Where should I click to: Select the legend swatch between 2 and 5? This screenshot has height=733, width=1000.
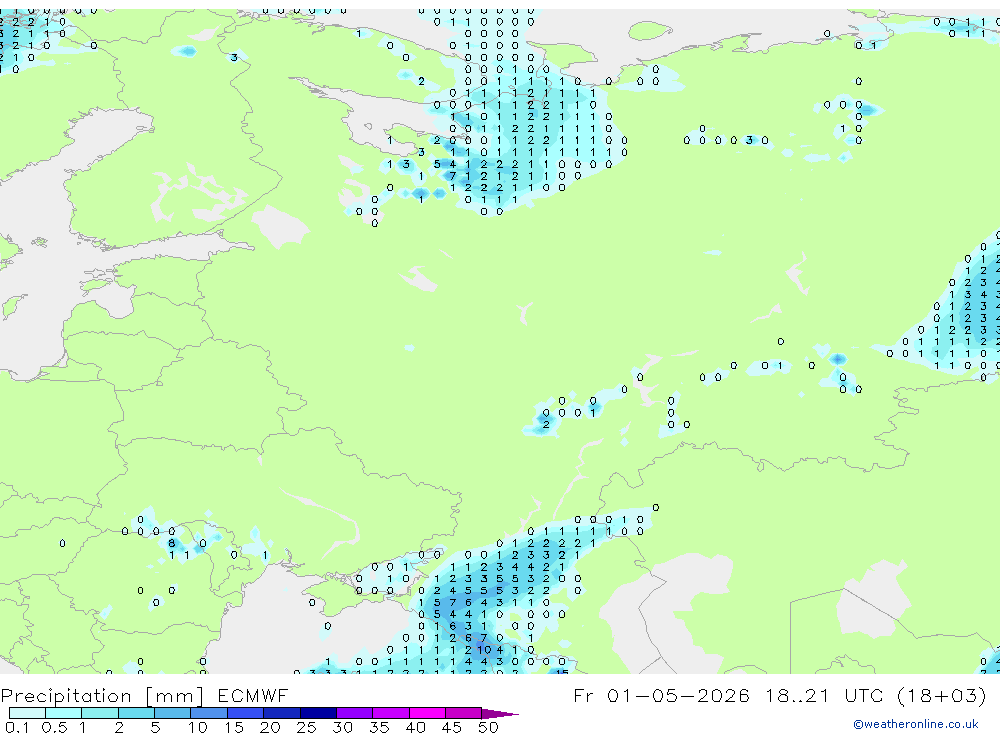click(x=136, y=713)
